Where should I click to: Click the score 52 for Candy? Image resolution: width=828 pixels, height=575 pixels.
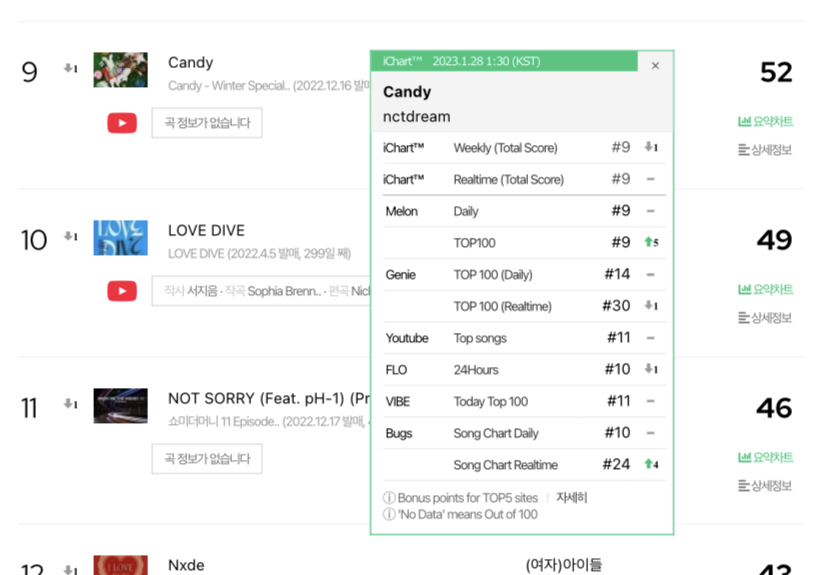[x=776, y=72]
